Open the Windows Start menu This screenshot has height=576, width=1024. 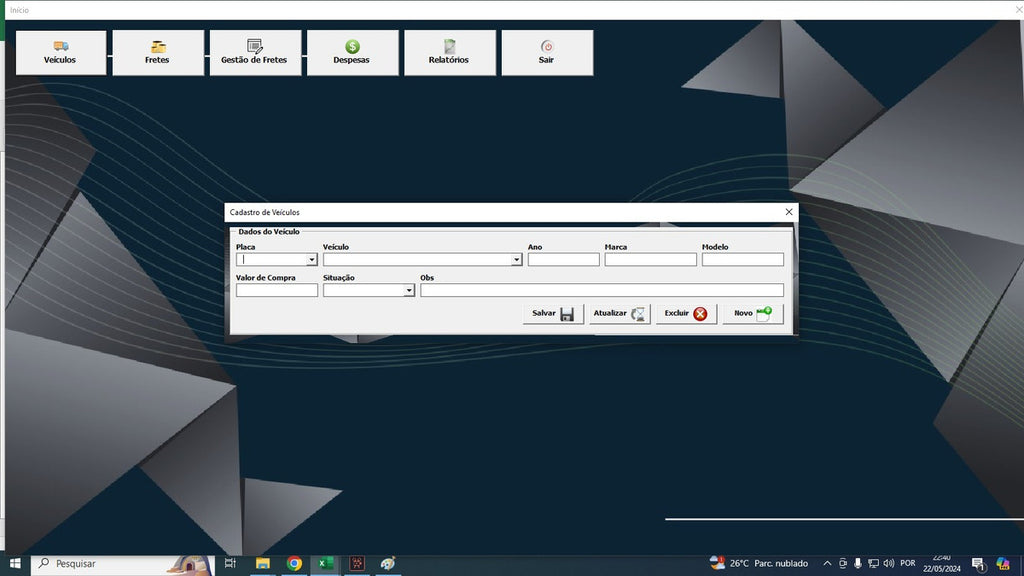(15, 564)
